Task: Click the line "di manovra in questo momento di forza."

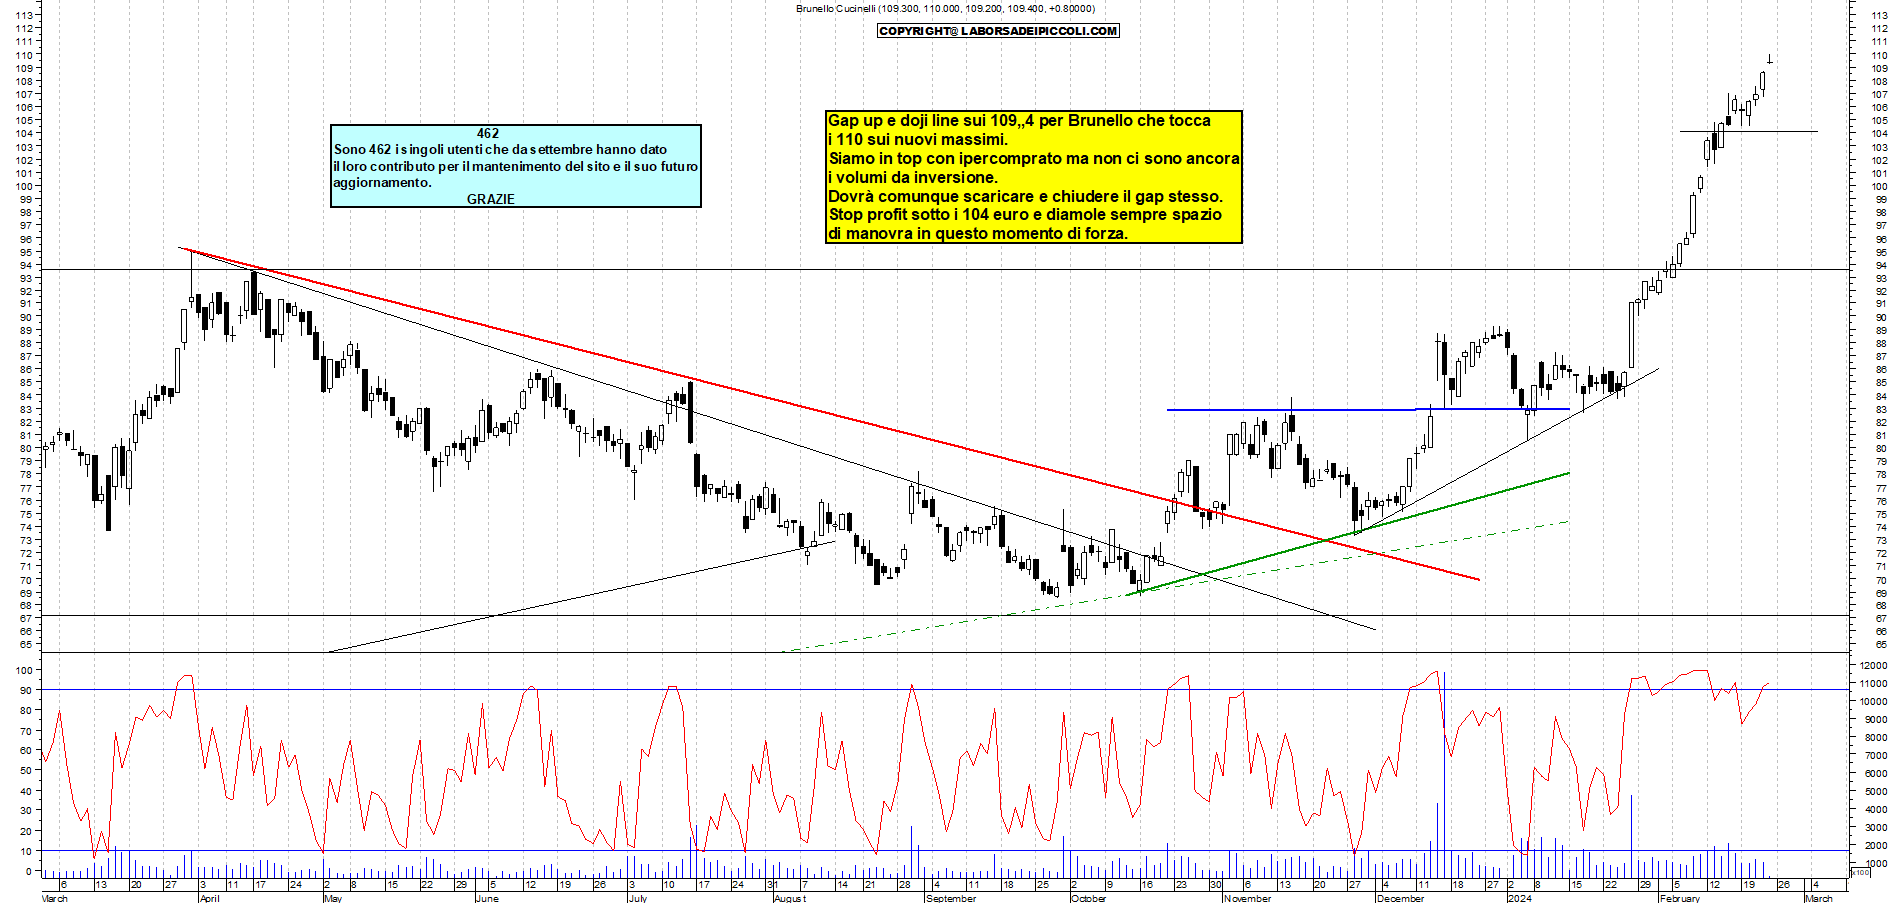Action: coord(978,234)
